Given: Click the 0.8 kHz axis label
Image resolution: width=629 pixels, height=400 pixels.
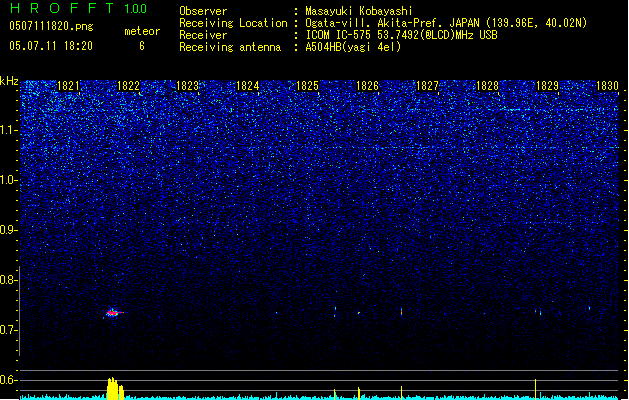Looking at the screenshot, I should pyautogui.click(x=8, y=280).
